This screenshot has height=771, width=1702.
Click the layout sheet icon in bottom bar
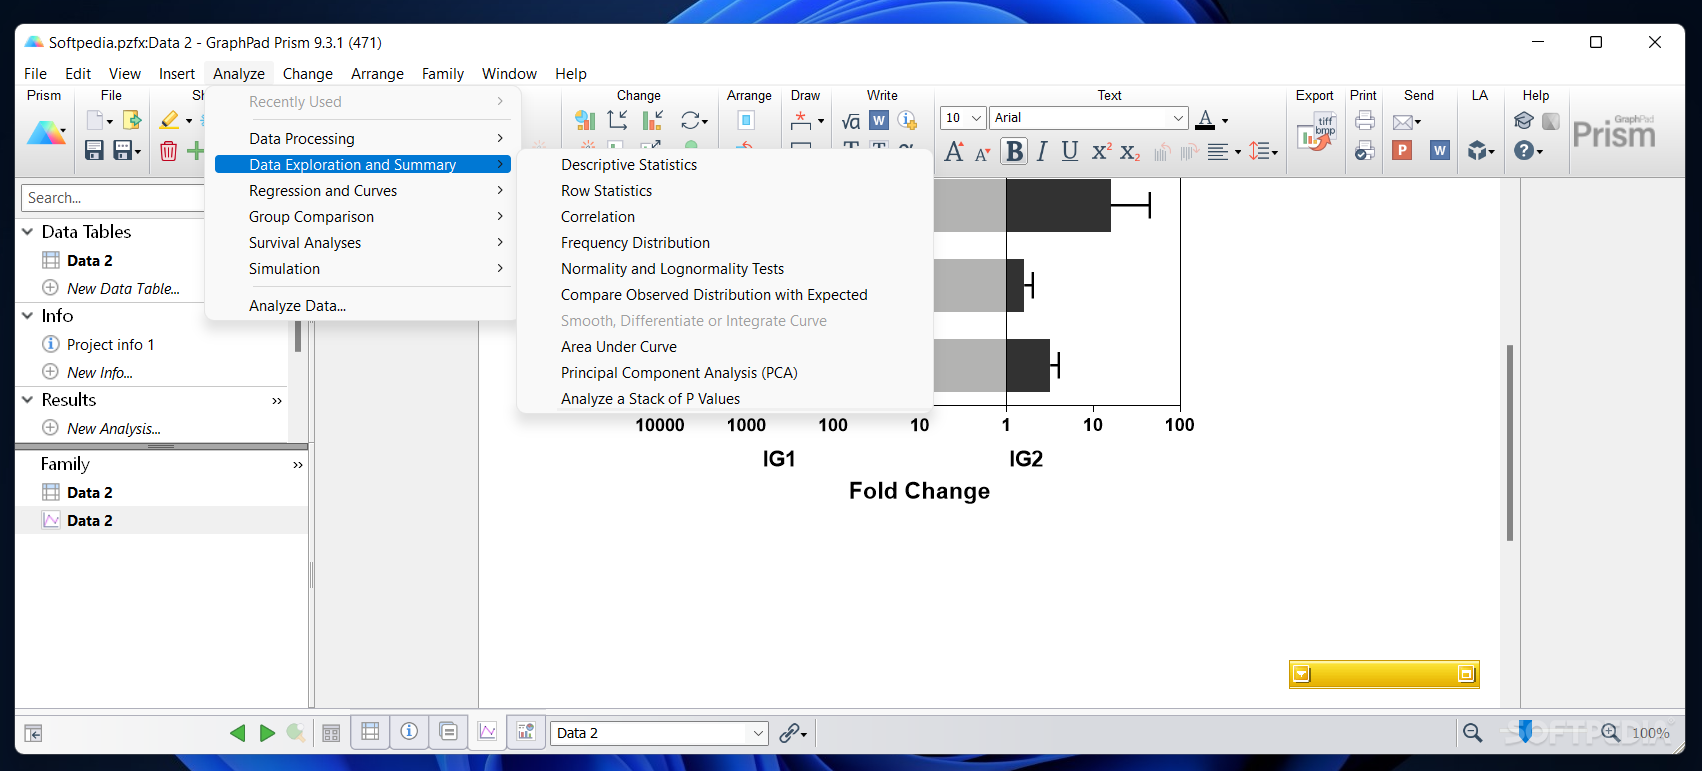[x=526, y=732]
